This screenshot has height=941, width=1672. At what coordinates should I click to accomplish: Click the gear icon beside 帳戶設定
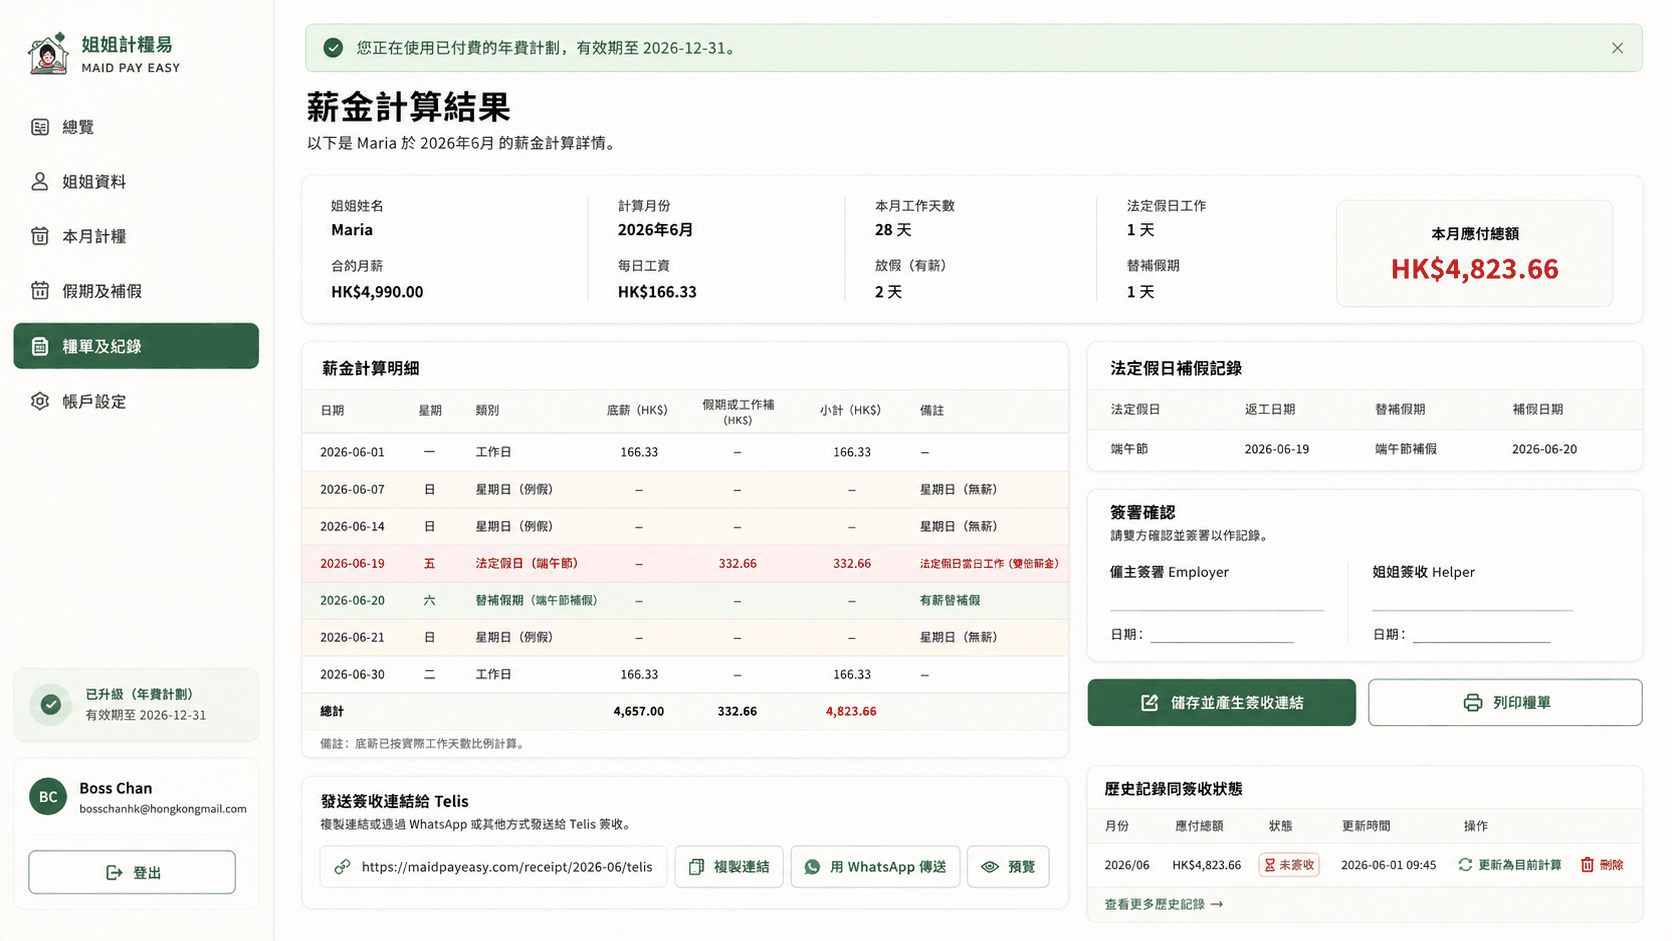point(40,401)
